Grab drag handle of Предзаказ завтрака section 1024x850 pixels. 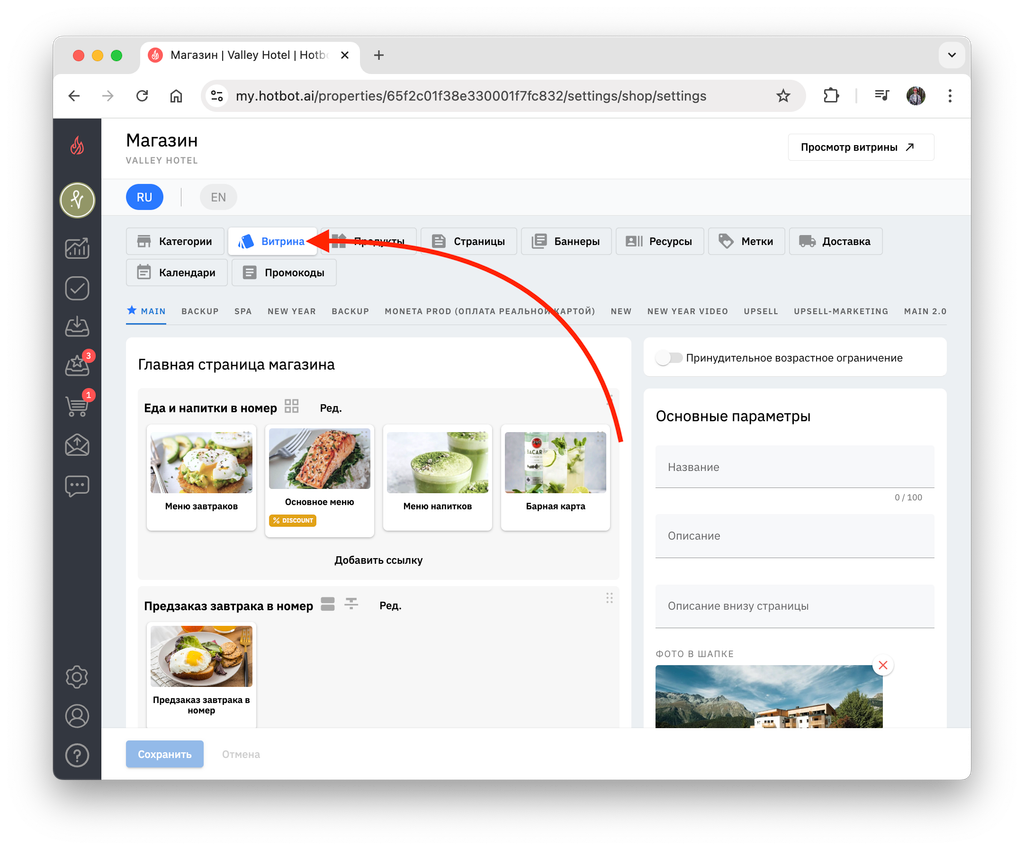coord(609,598)
